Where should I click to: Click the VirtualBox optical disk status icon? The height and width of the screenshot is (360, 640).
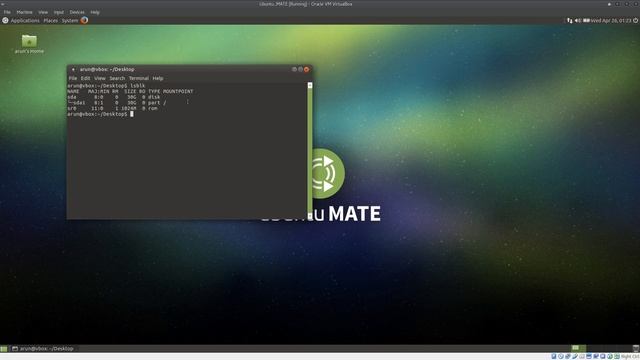560,356
